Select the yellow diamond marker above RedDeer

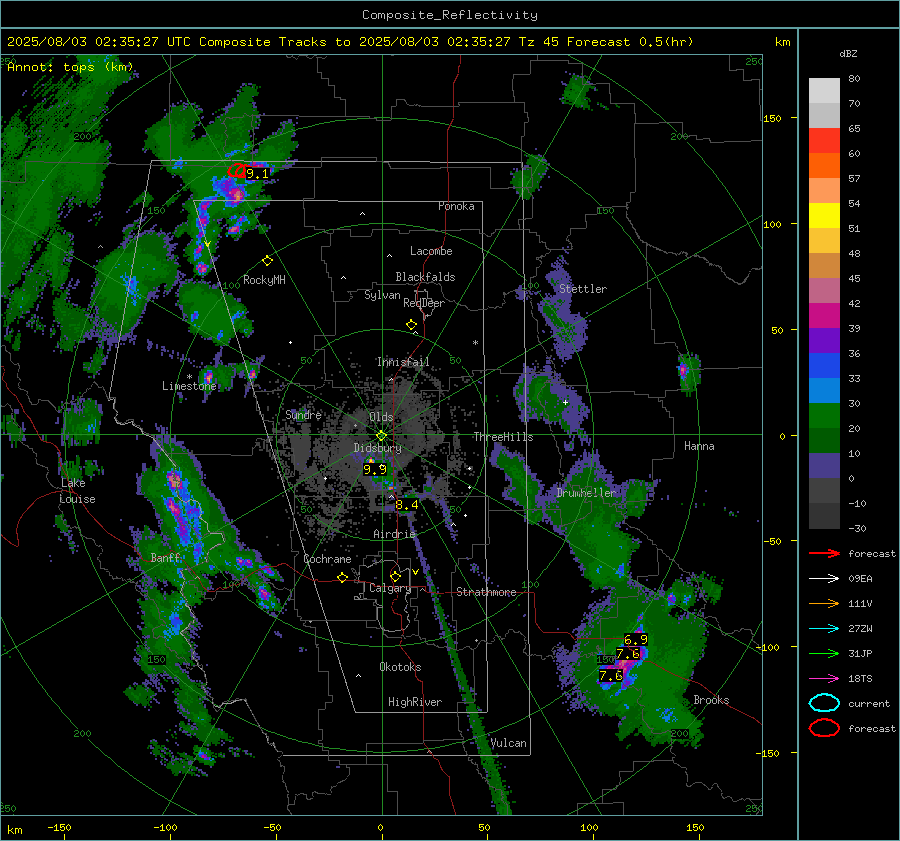[411, 325]
